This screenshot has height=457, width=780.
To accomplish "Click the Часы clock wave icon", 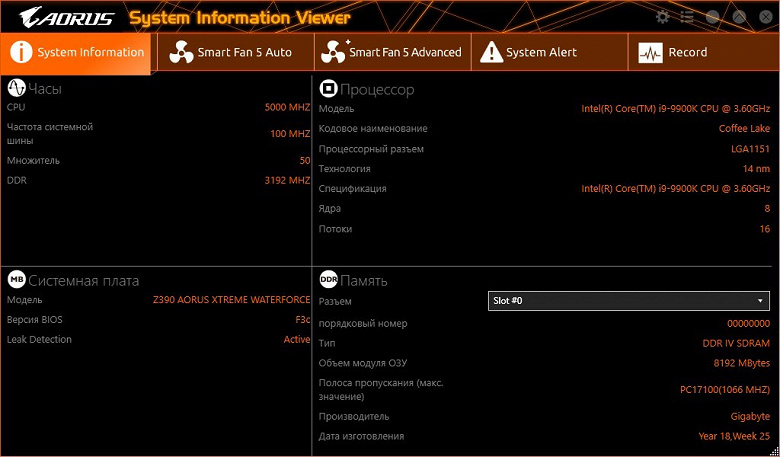I will 16,88.
